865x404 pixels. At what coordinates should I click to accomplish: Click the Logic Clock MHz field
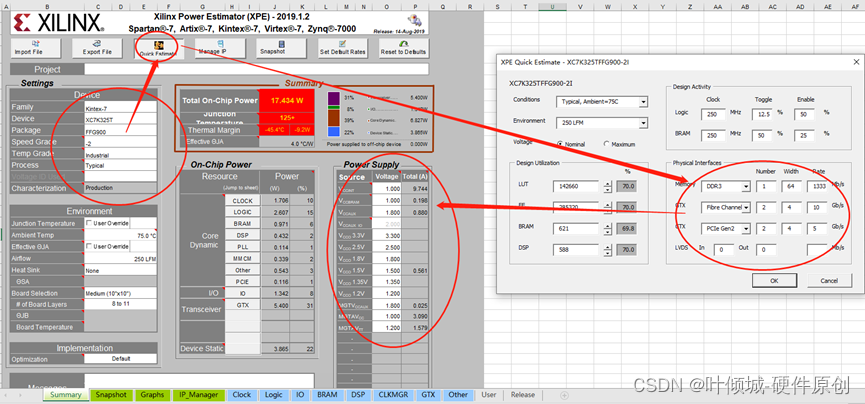(x=713, y=114)
